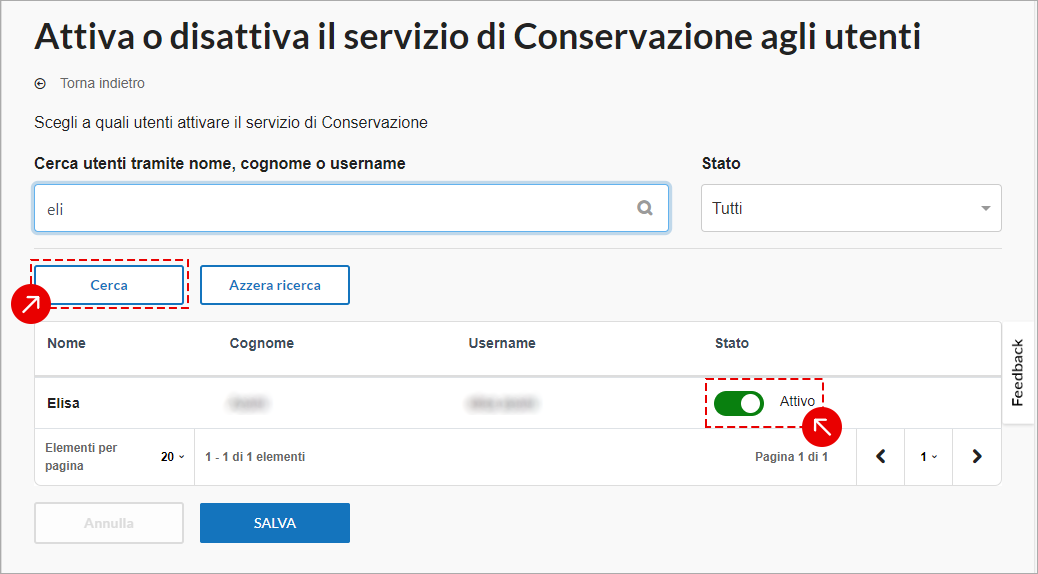Open the Stato dropdown showing Tutti
1038x574 pixels.
click(x=851, y=208)
